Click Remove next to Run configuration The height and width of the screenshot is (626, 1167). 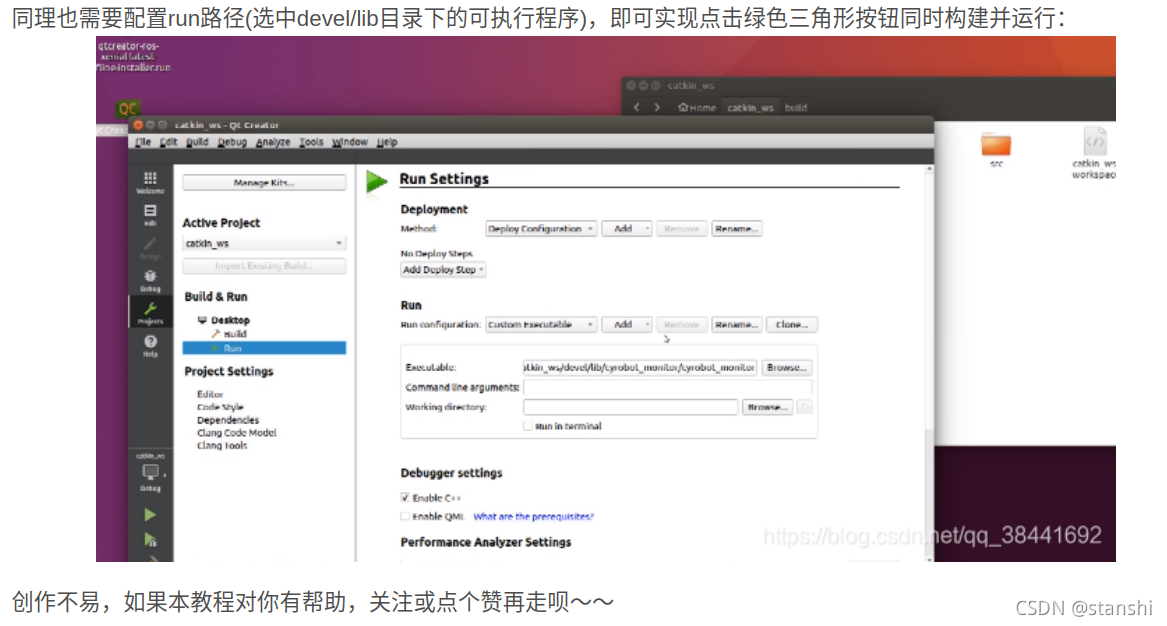(682, 325)
